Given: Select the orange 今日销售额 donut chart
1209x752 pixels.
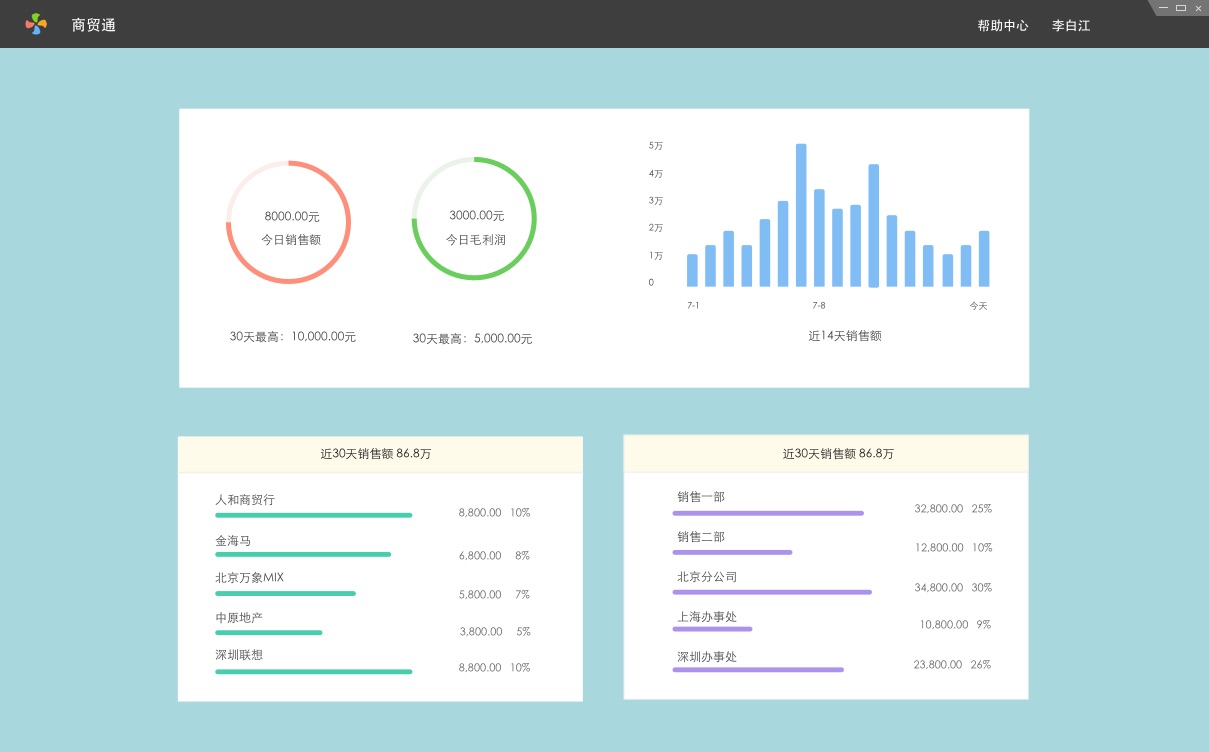Looking at the screenshot, I should coord(288,222).
